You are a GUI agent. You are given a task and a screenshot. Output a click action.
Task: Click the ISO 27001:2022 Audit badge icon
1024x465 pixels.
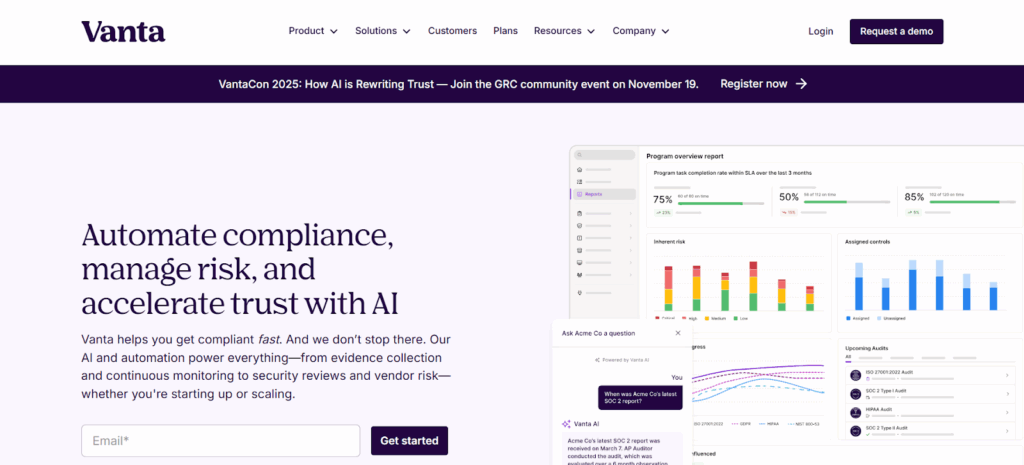pos(855,375)
